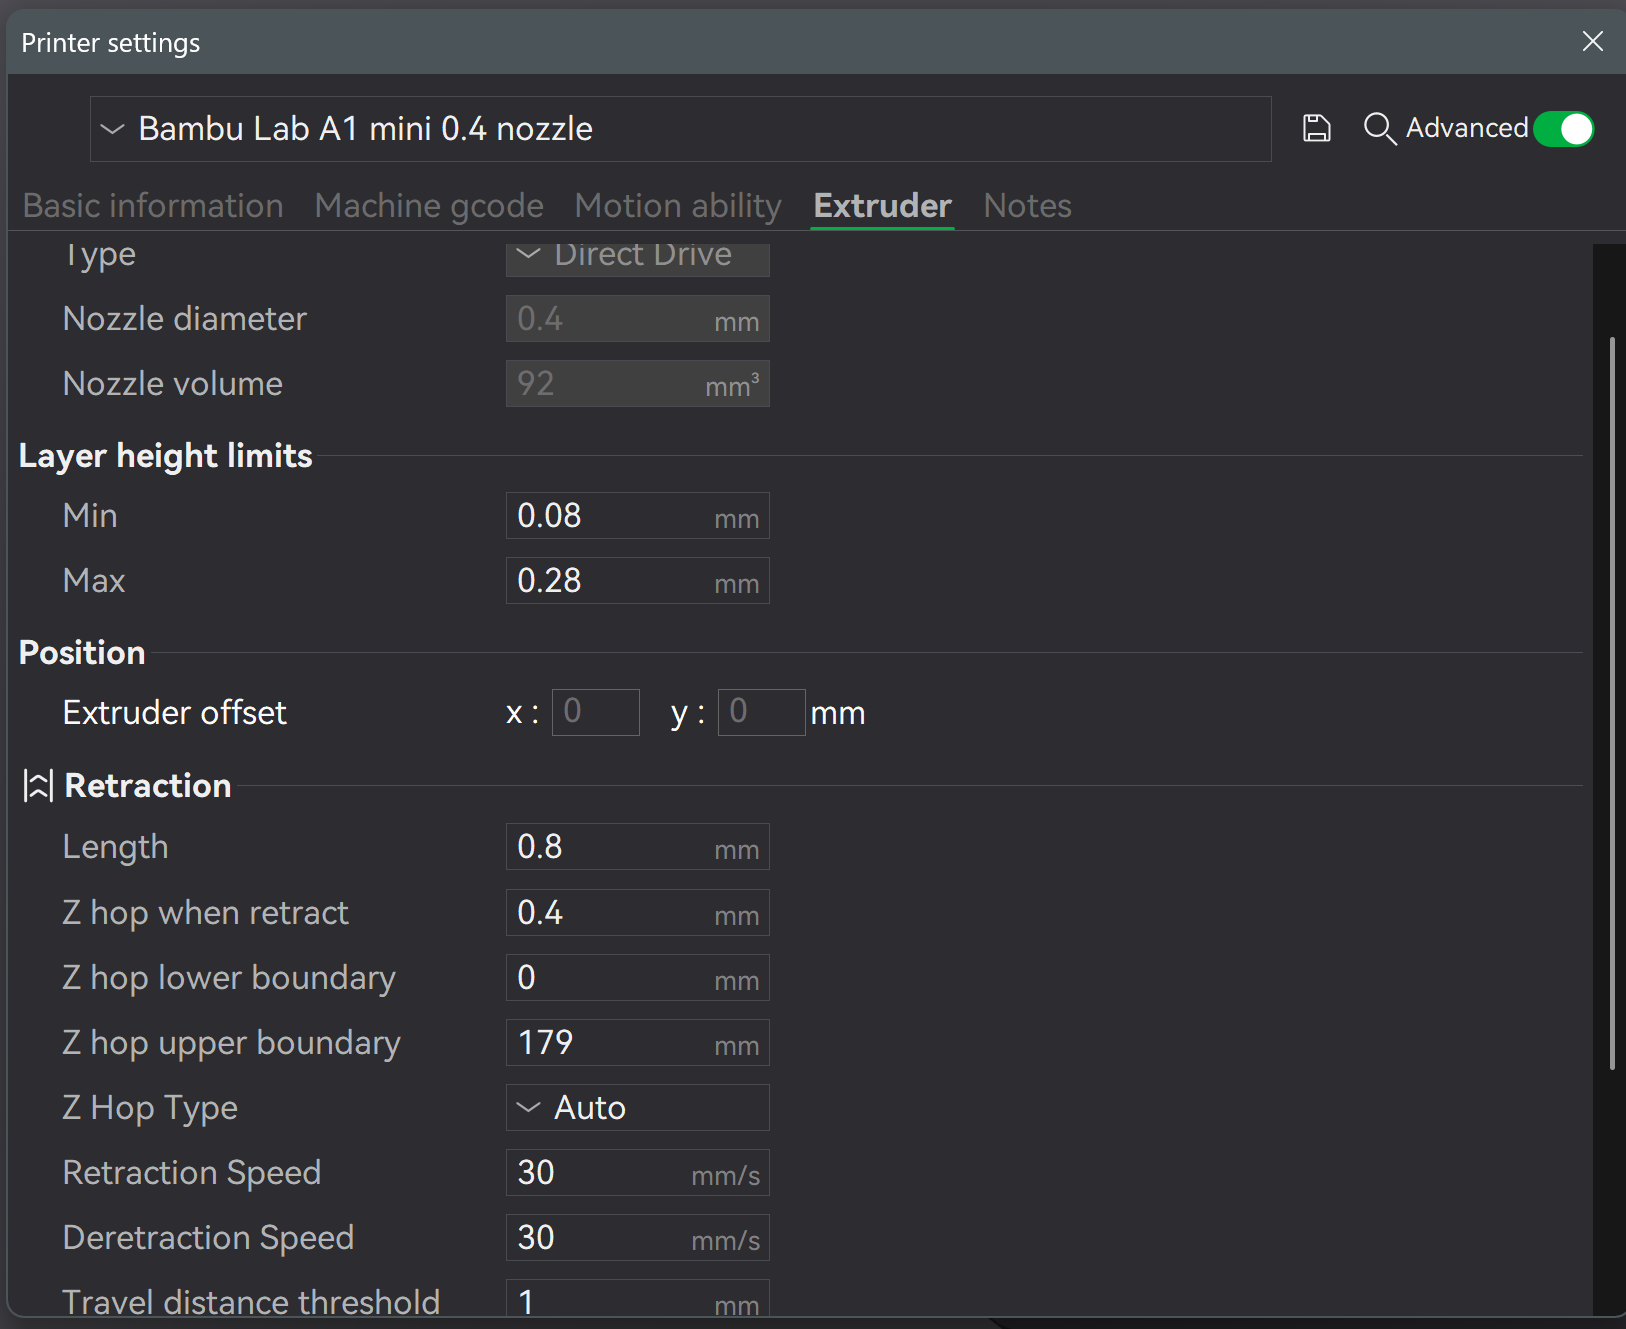Click the Min layer height field
Viewport: 1626px width, 1329px height.
coord(638,516)
